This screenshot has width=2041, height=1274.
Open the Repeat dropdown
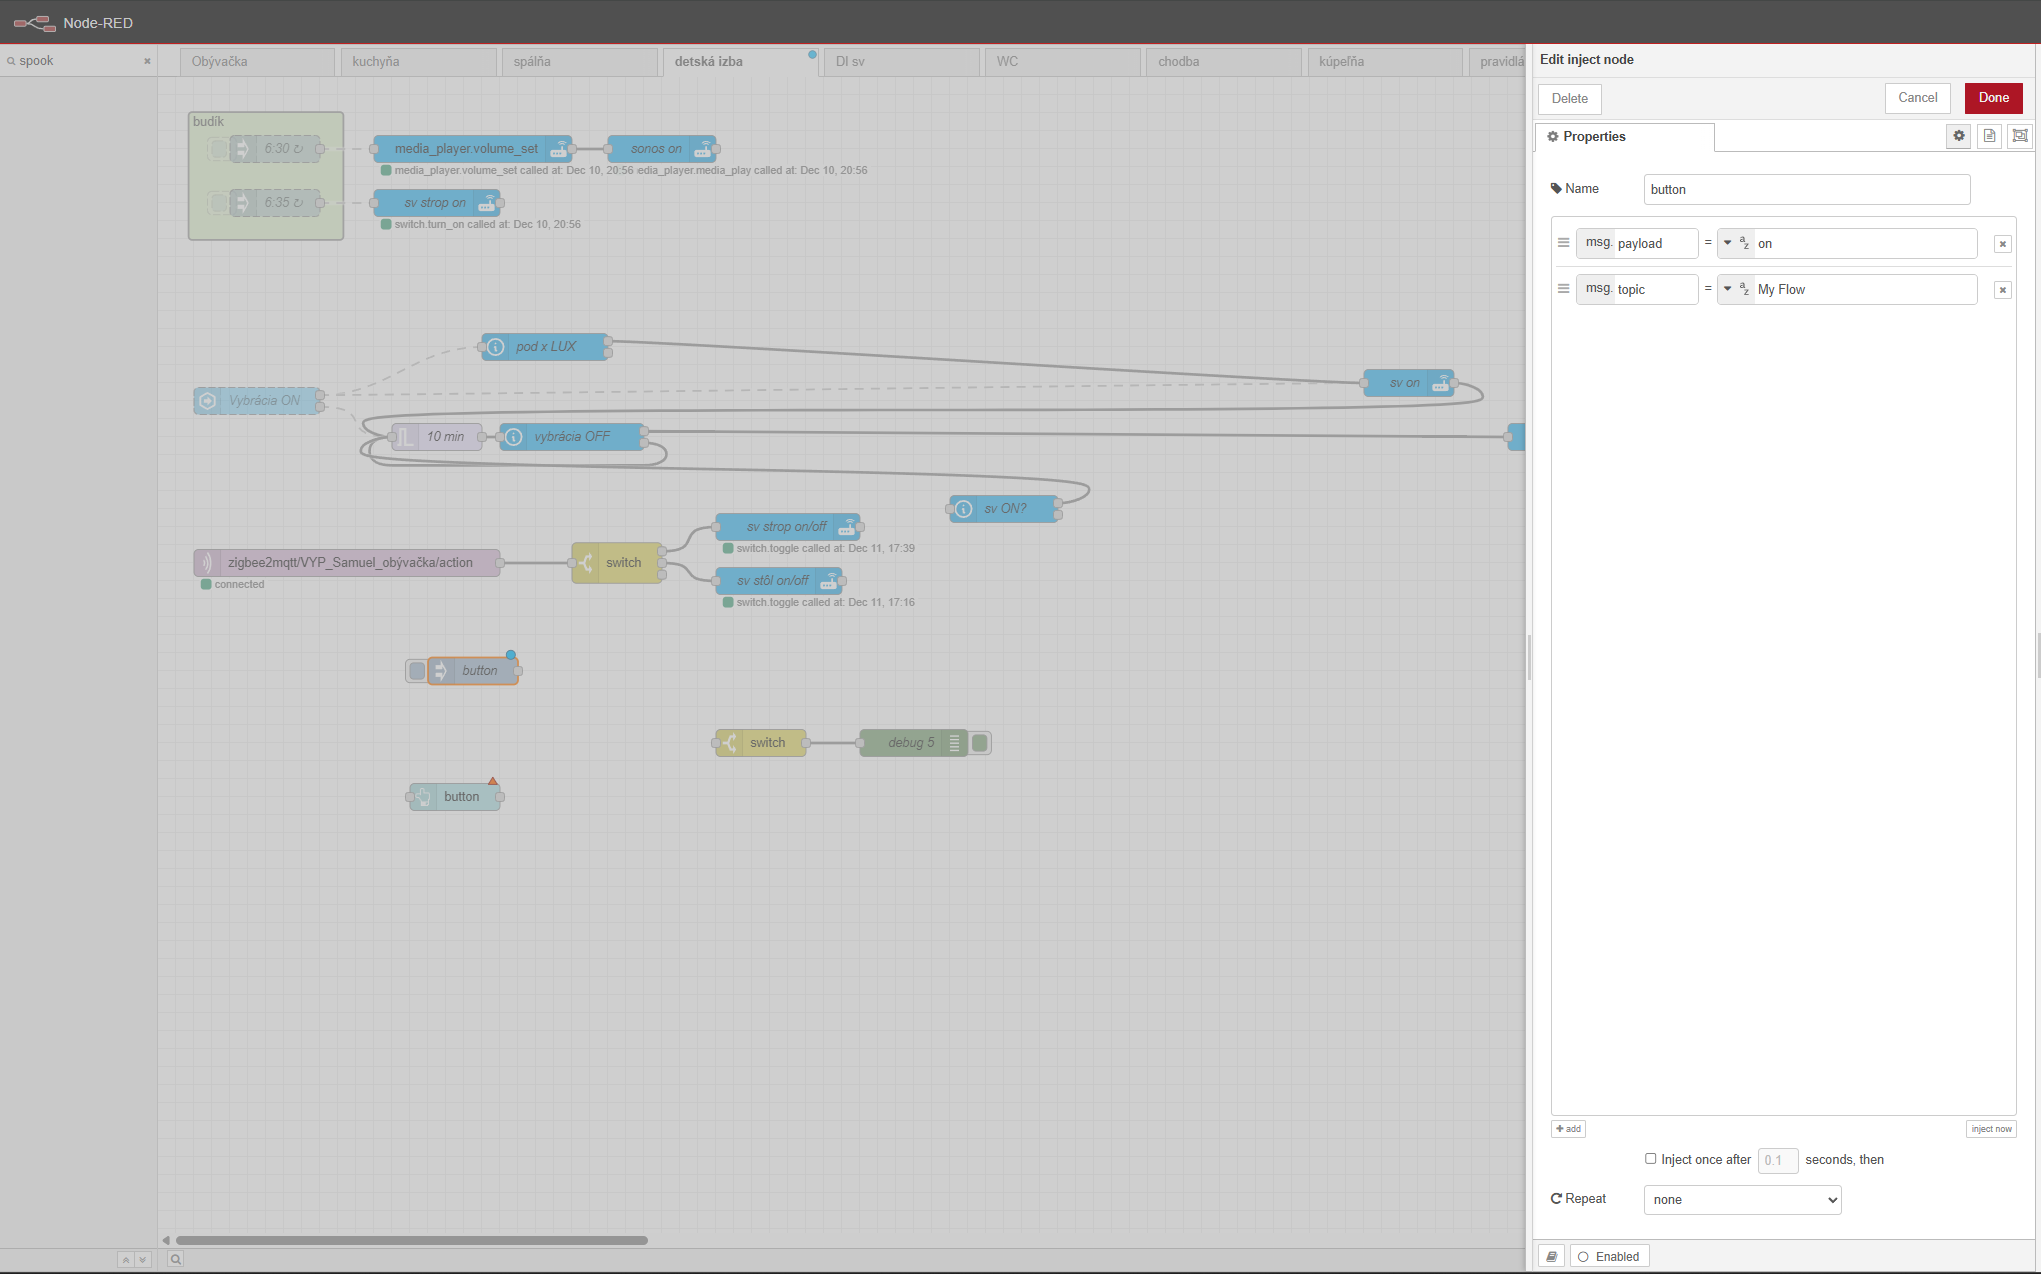click(1742, 1199)
